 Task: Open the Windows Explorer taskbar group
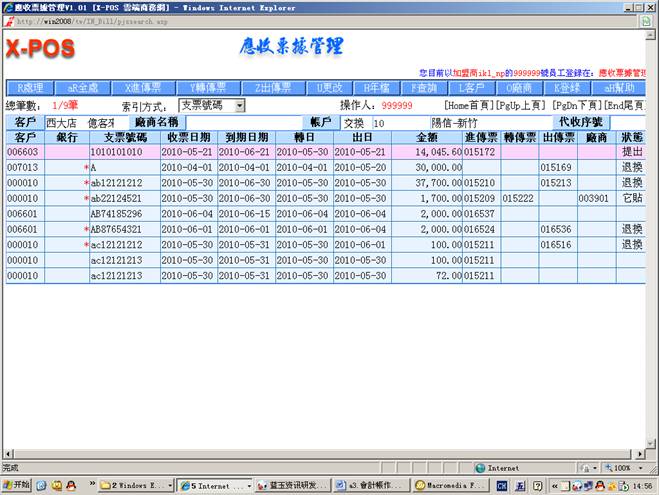pyautogui.click(x=138, y=485)
